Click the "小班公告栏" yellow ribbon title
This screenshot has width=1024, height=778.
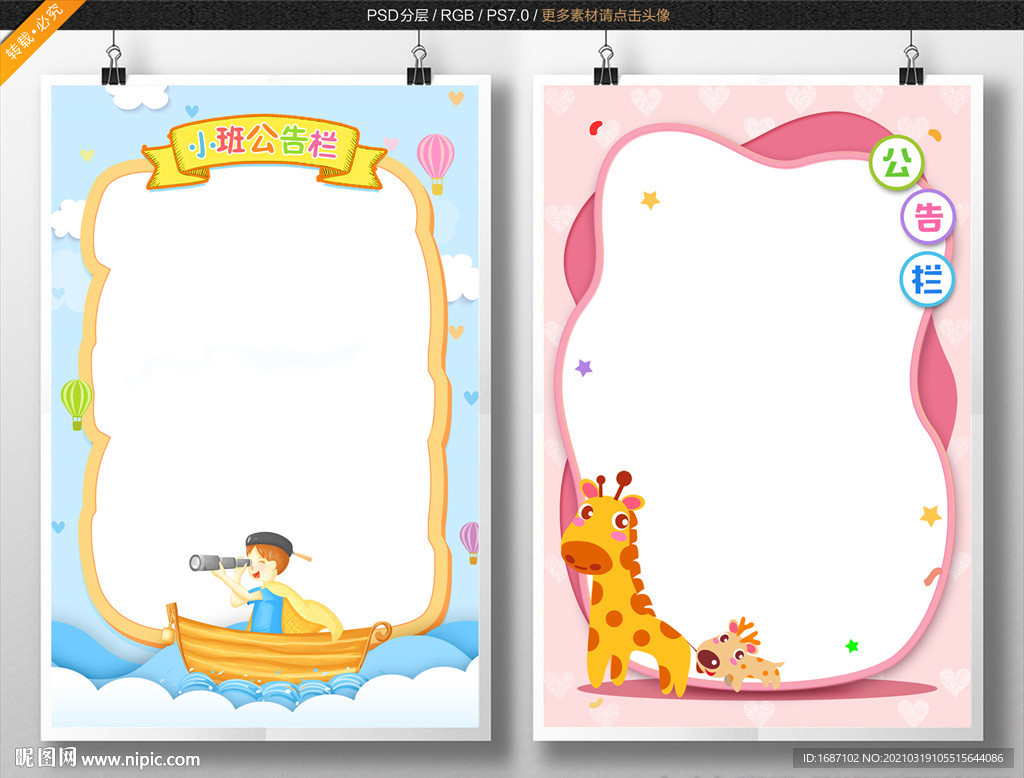tap(264, 154)
